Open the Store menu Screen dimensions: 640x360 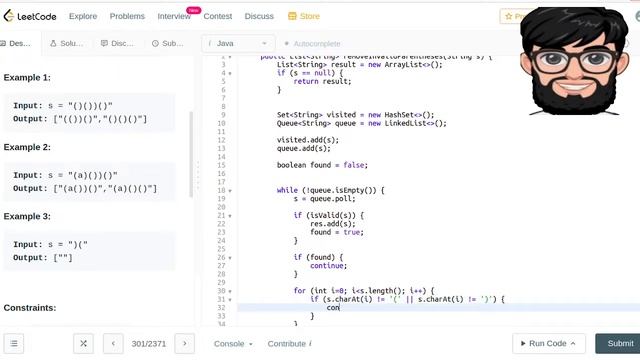(x=304, y=16)
